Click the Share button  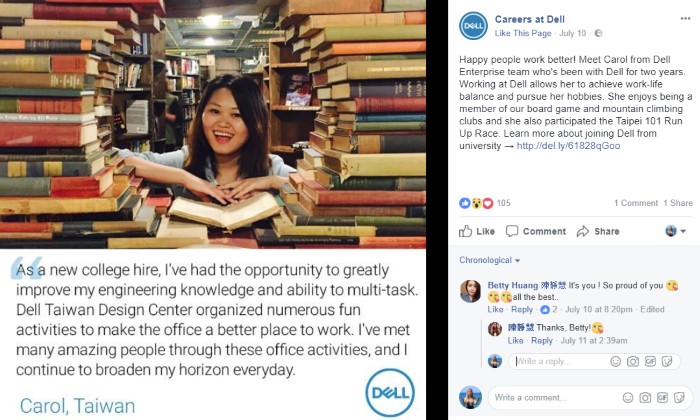pos(598,231)
